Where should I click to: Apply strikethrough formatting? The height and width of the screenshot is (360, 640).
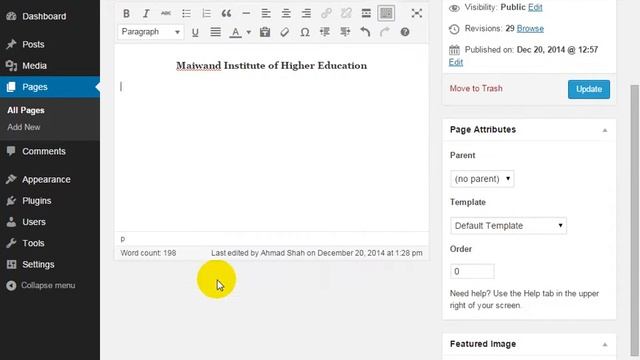click(x=166, y=13)
